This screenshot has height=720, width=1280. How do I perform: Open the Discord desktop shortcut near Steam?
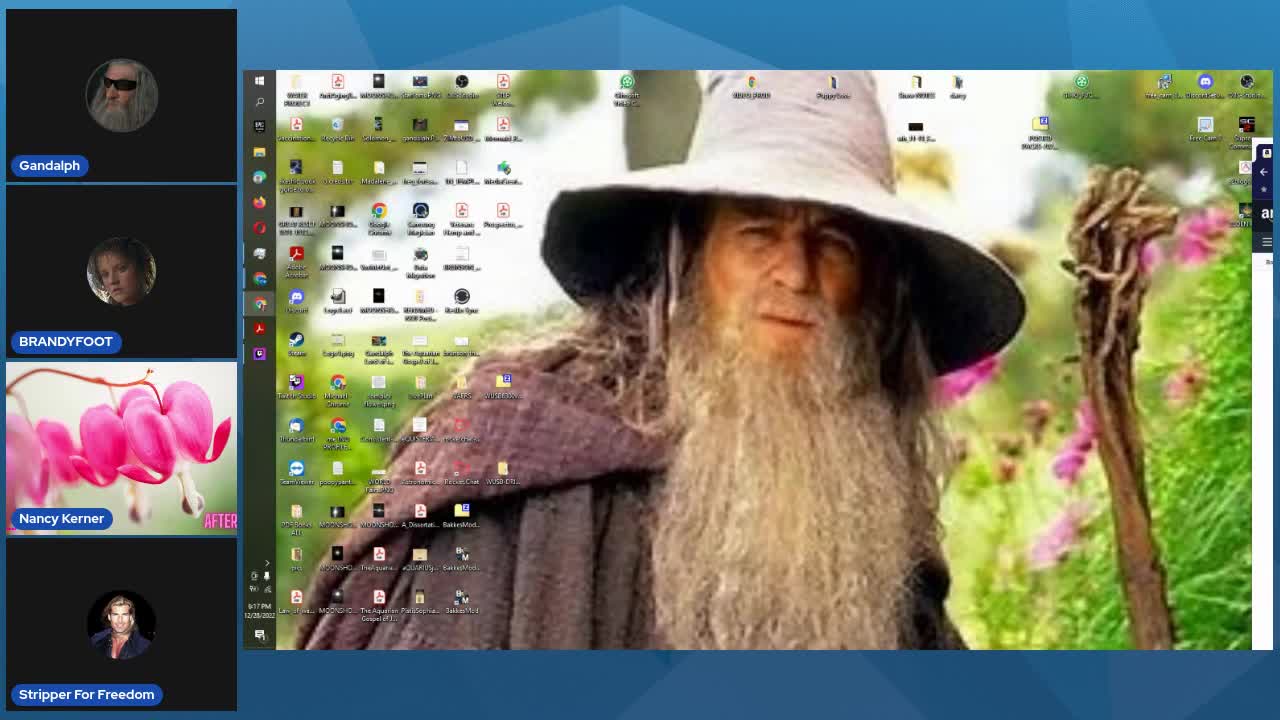296,302
